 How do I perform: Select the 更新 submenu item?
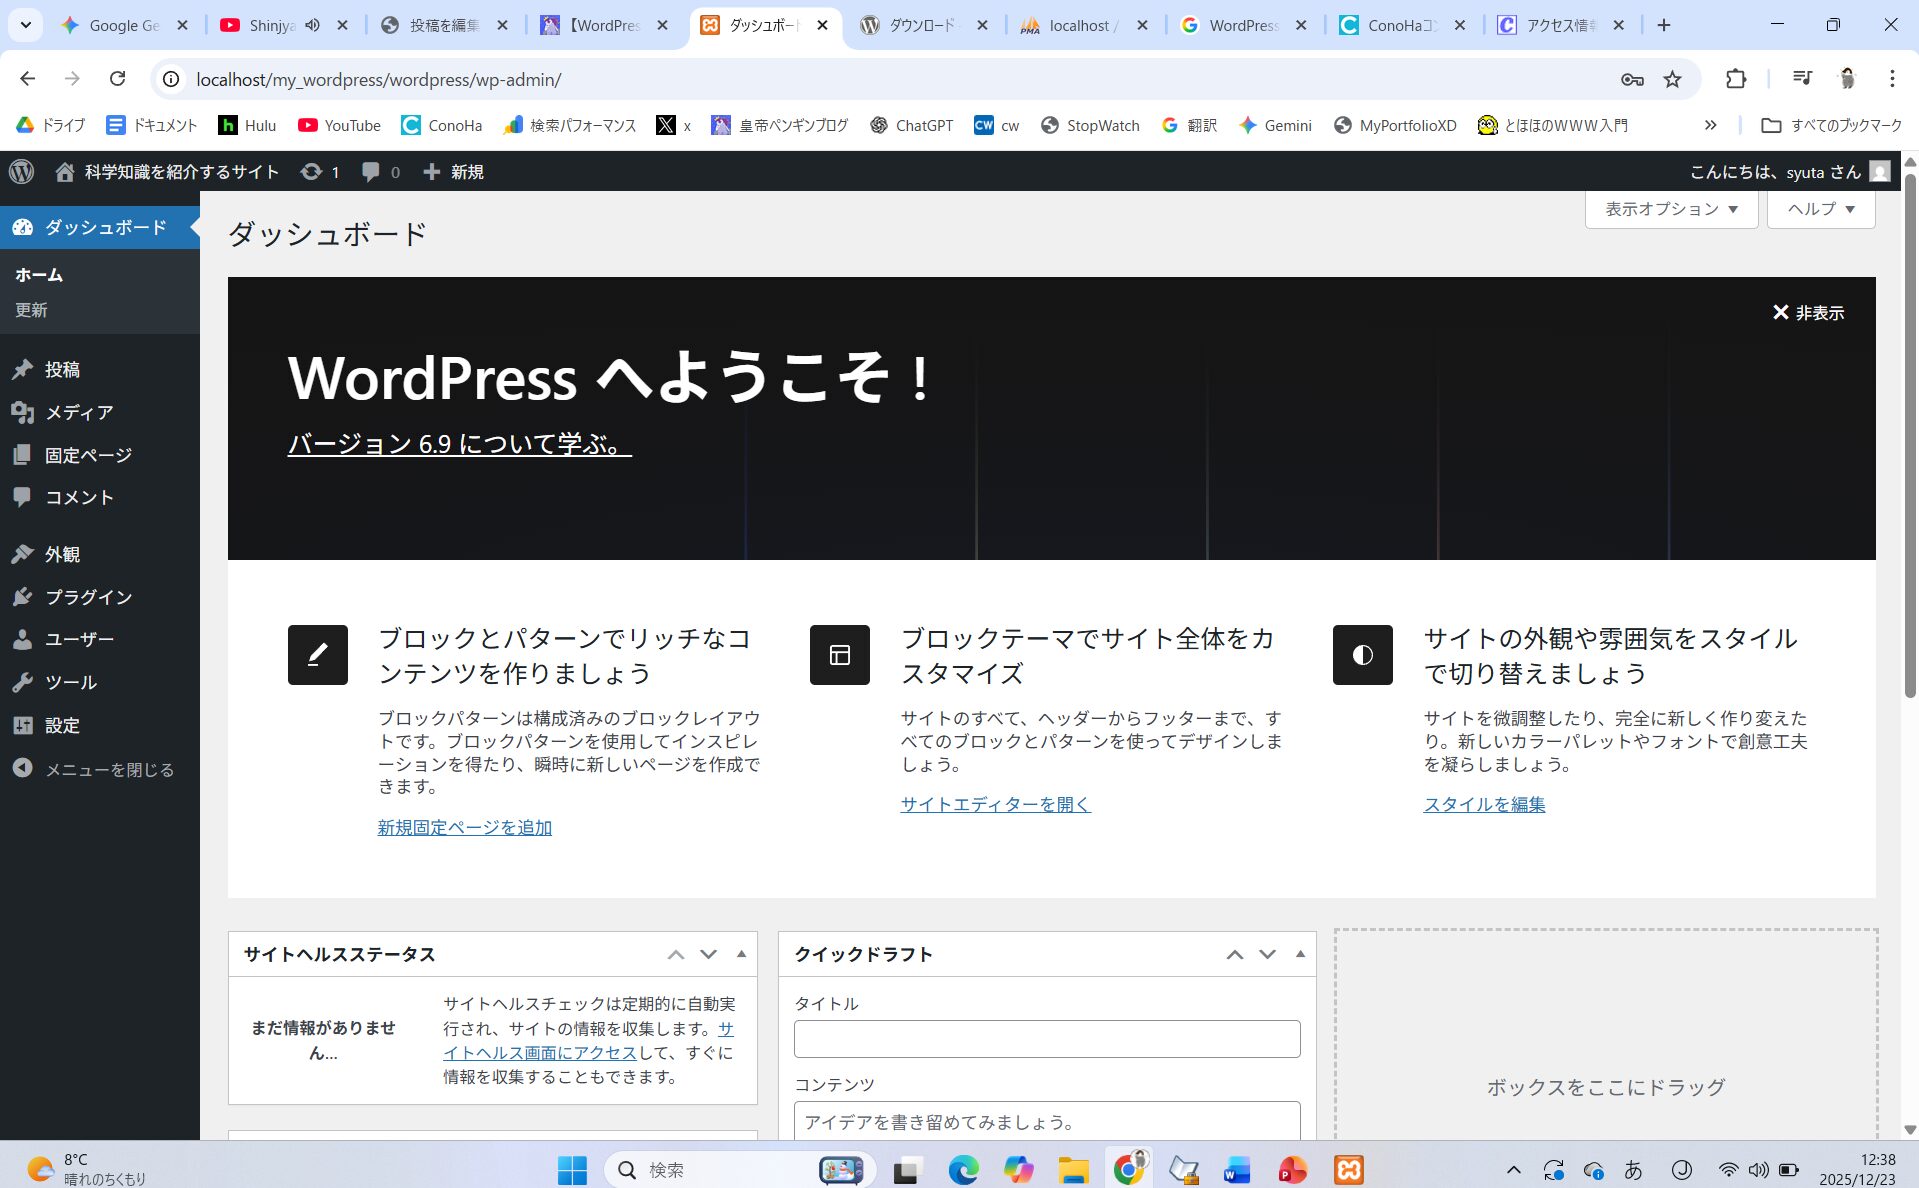[x=31, y=310]
